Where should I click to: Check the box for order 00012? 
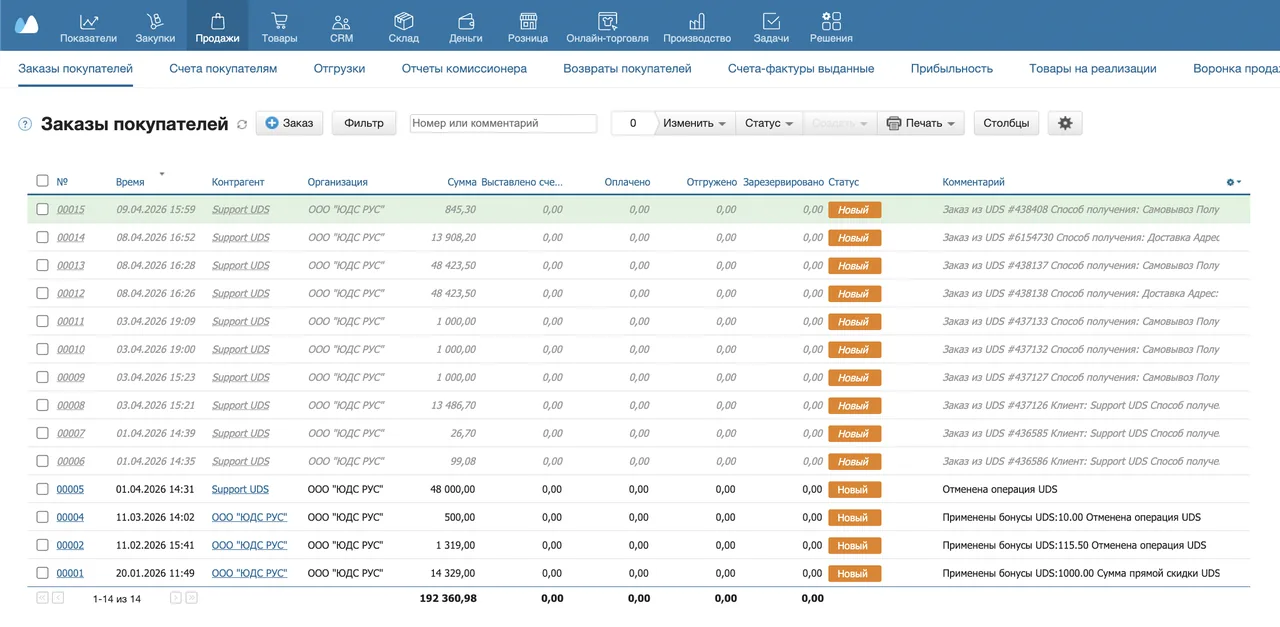[42, 293]
